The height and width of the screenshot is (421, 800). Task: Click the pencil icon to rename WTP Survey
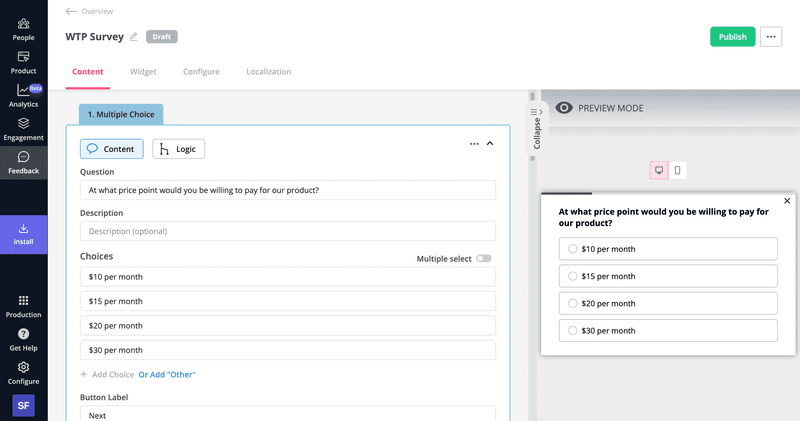134,37
